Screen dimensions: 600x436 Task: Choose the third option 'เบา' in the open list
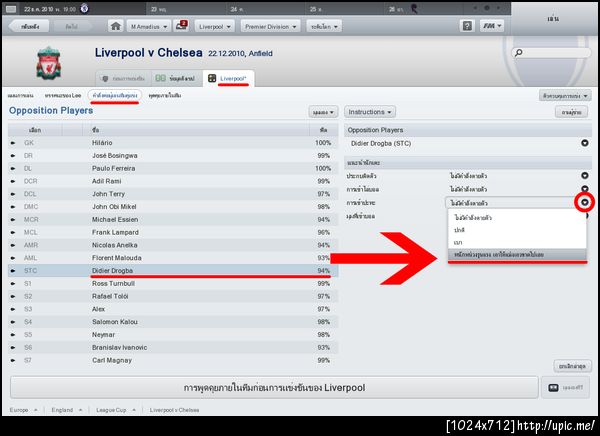(517, 243)
